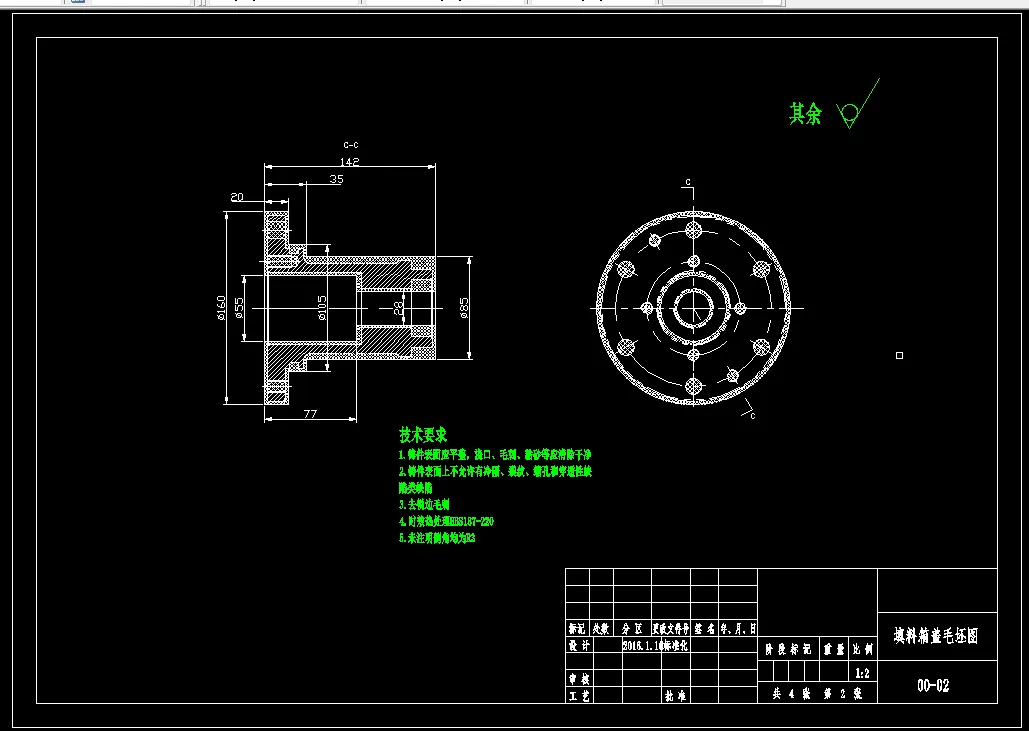Image resolution: width=1029 pixels, height=731 pixels.
Task: Select technical requirement line 1 text
Action: click(495, 454)
